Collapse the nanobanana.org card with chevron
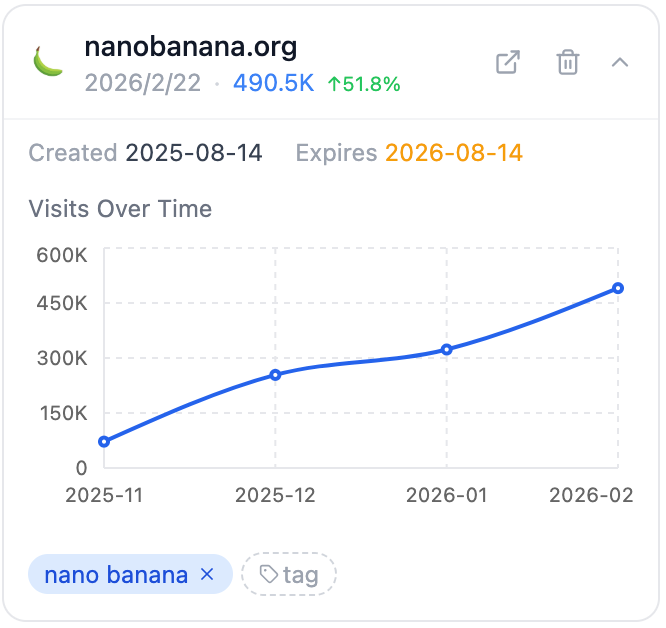Screen dimensions: 666x628 [x=620, y=62]
